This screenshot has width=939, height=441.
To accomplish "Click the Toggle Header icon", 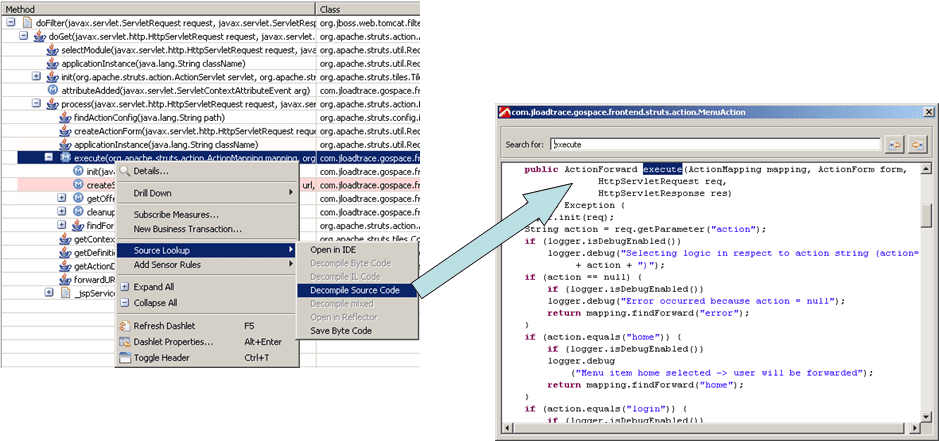I will click(x=125, y=358).
